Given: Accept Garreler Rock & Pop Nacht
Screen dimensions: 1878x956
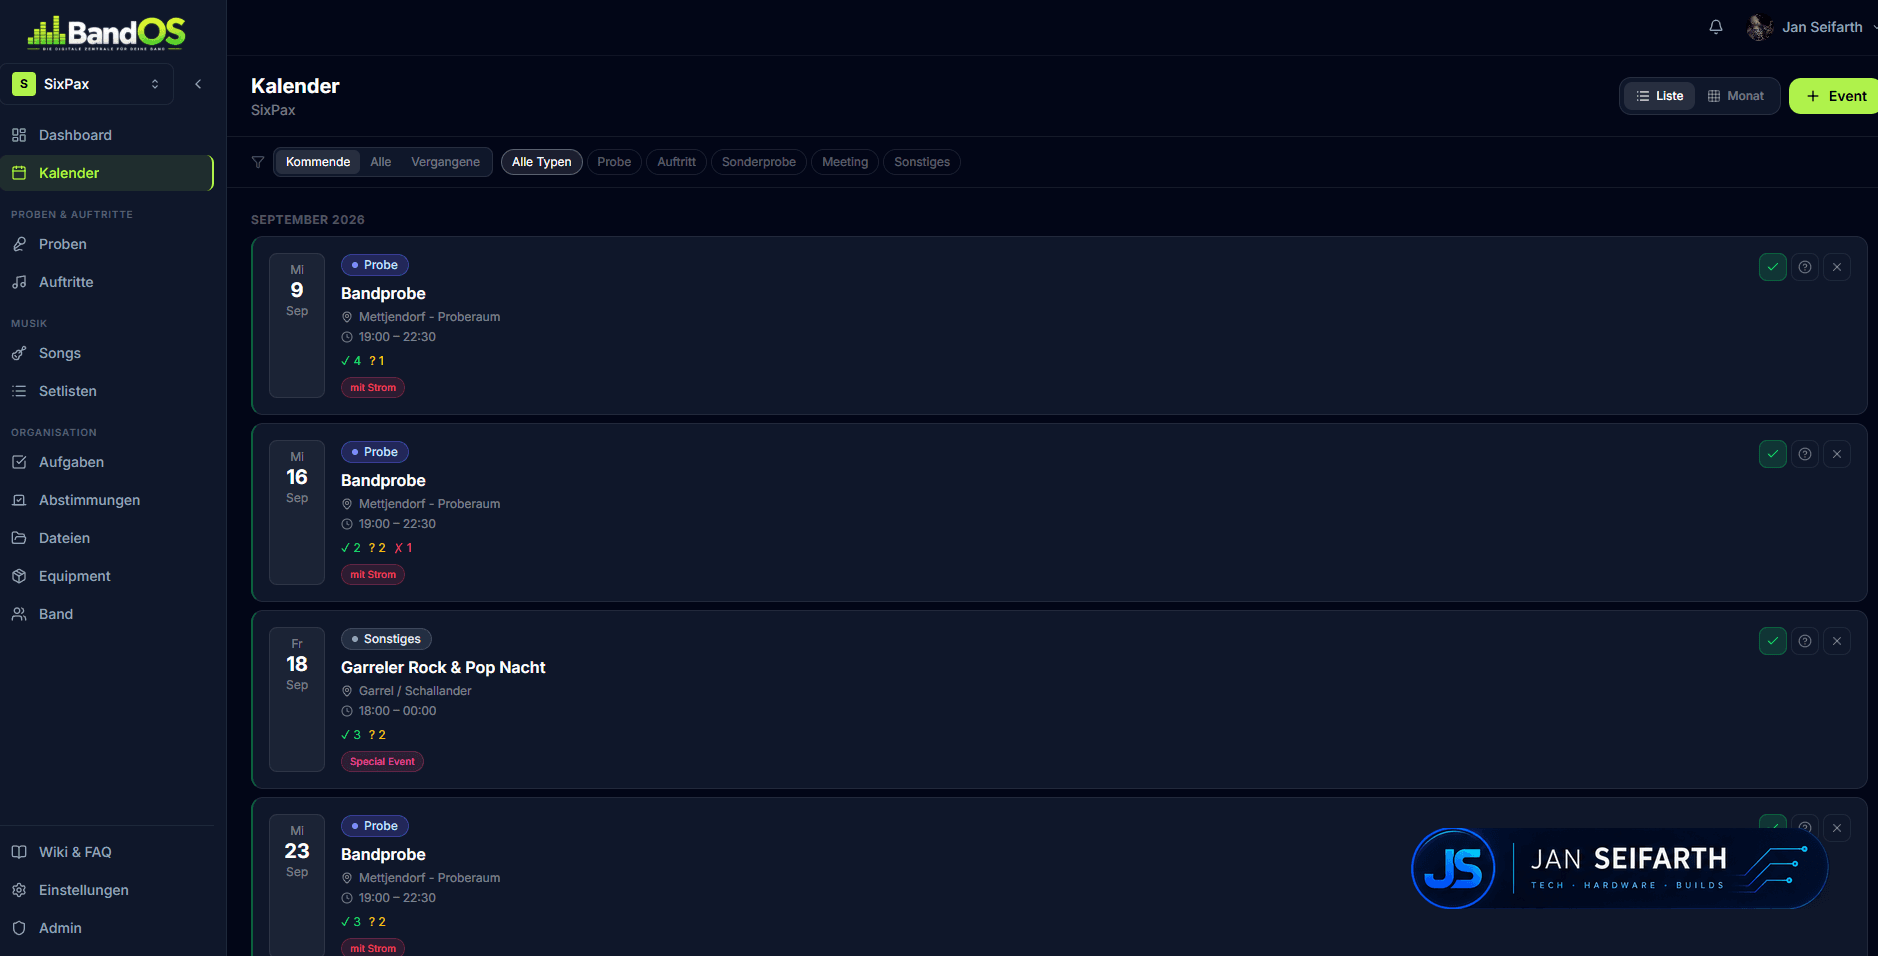Looking at the screenshot, I should [1773, 641].
